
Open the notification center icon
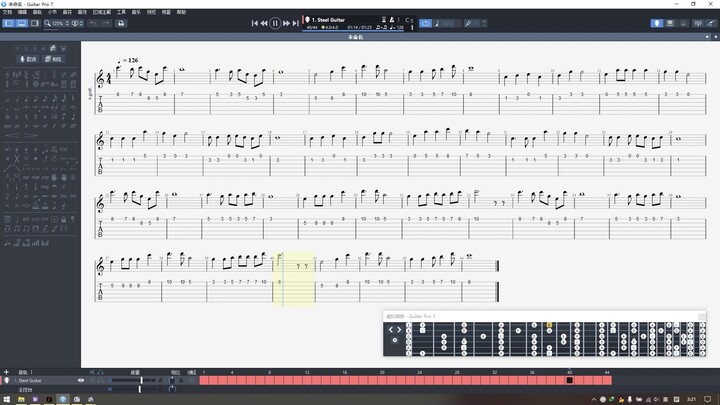(708, 399)
